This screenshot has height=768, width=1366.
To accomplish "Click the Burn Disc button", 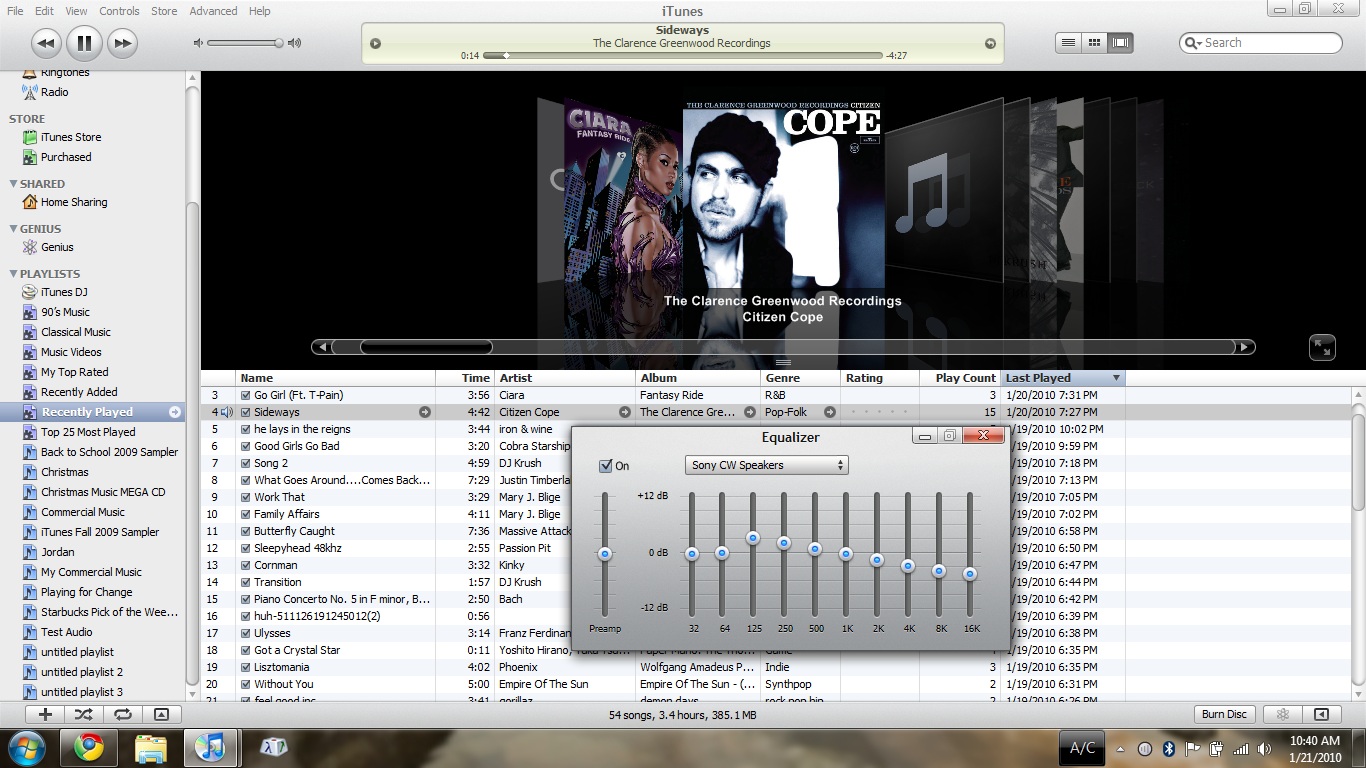I will tap(1224, 714).
